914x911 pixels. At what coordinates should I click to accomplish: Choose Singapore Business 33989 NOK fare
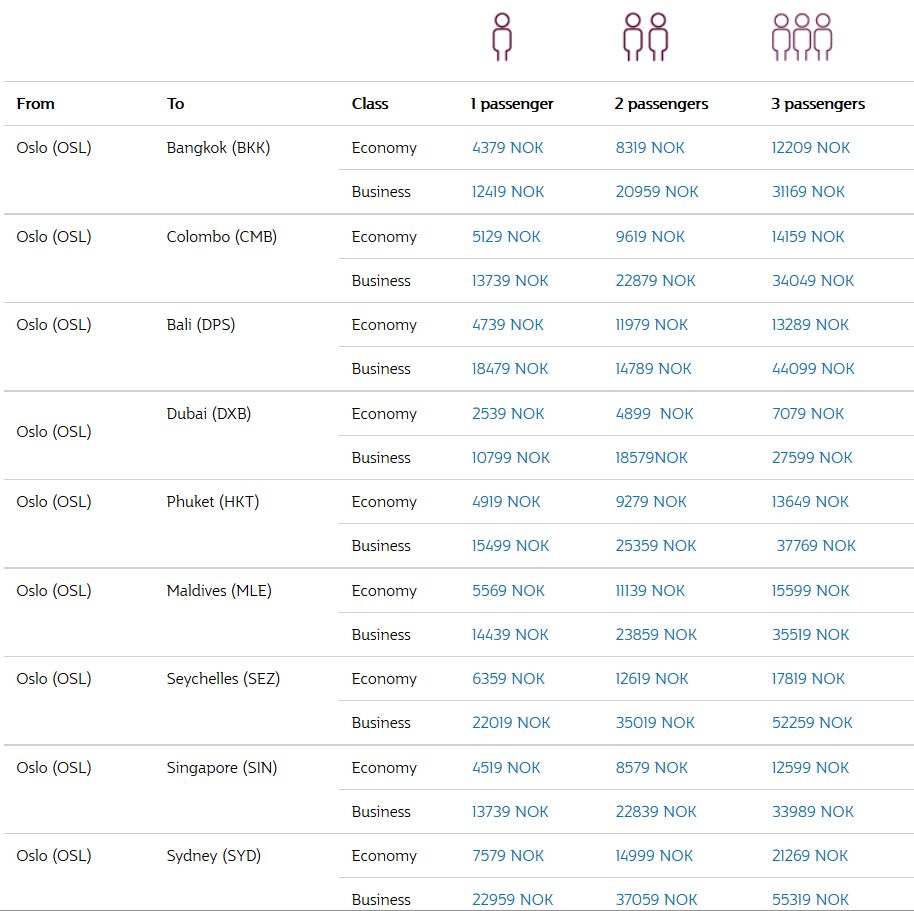tap(813, 812)
